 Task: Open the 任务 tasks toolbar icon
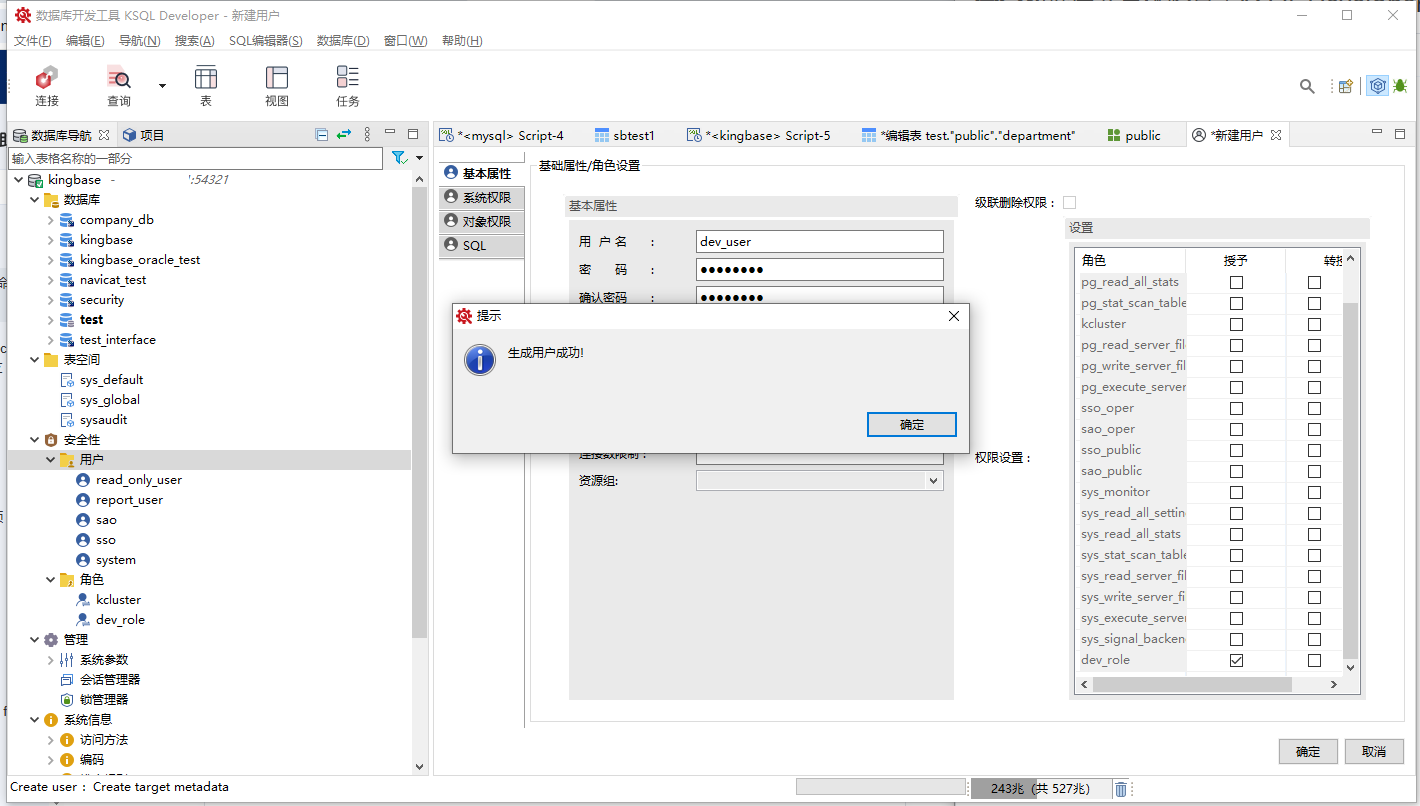pos(348,86)
